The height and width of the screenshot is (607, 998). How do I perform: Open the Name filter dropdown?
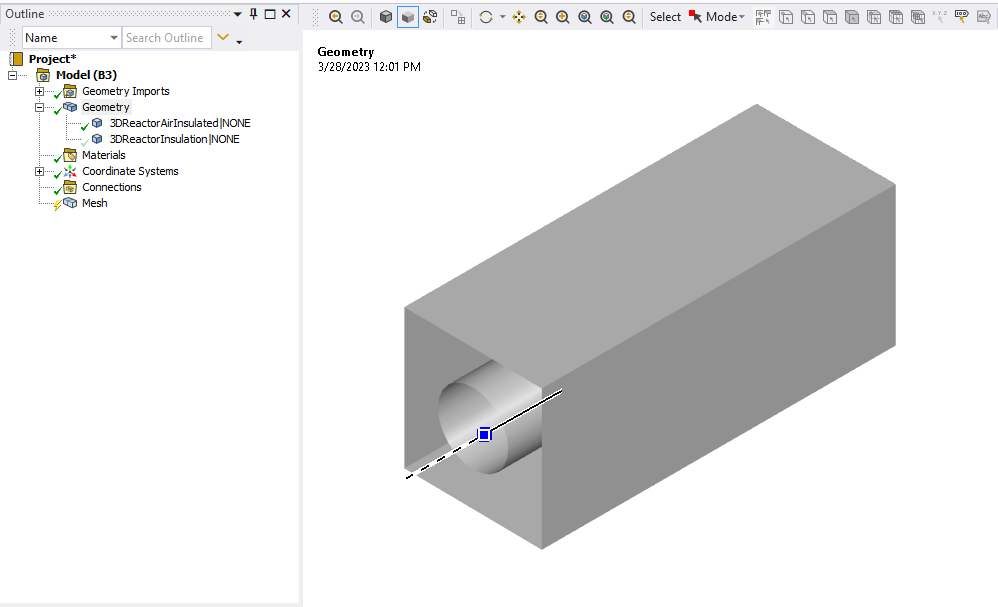pos(114,38)
